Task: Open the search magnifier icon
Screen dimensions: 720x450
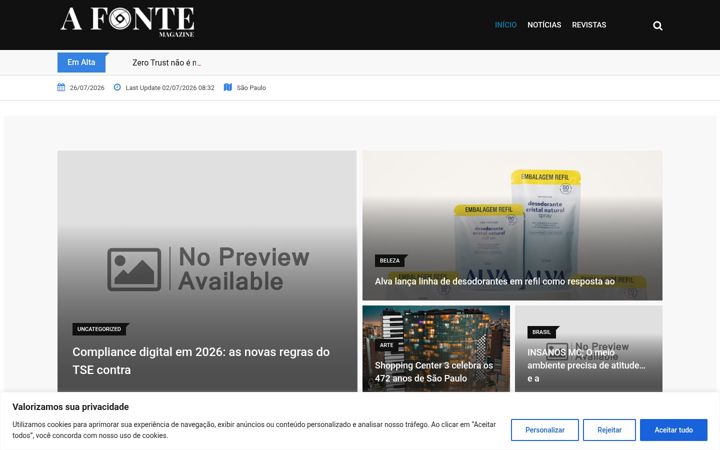Action: [x=658, y=26]
